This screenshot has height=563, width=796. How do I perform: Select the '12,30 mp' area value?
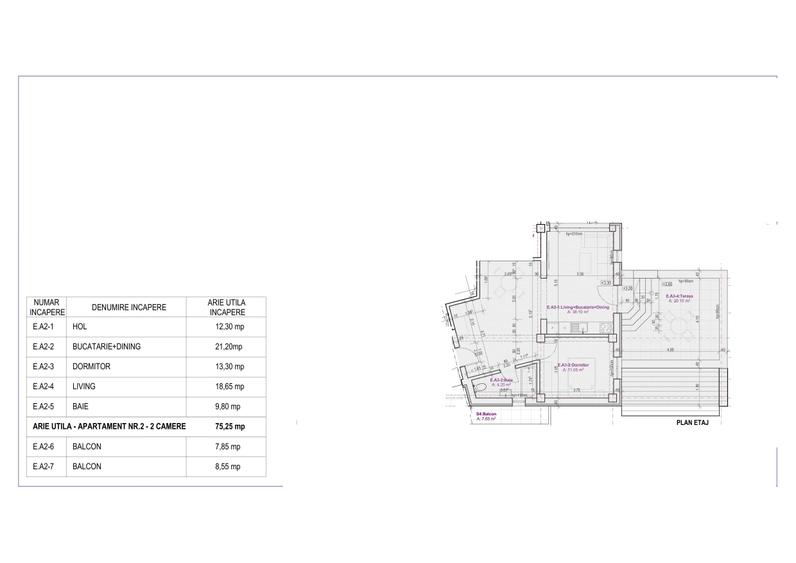229,326
